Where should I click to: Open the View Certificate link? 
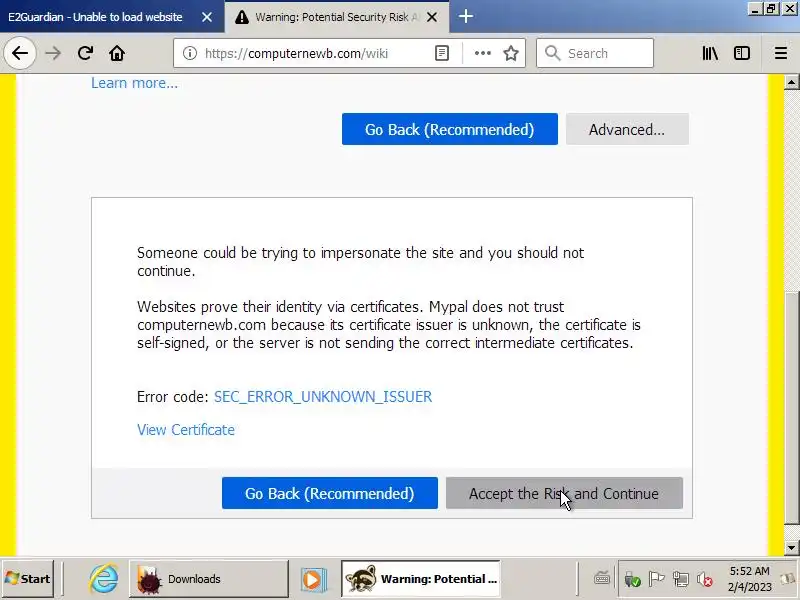[x=186, y=430]
